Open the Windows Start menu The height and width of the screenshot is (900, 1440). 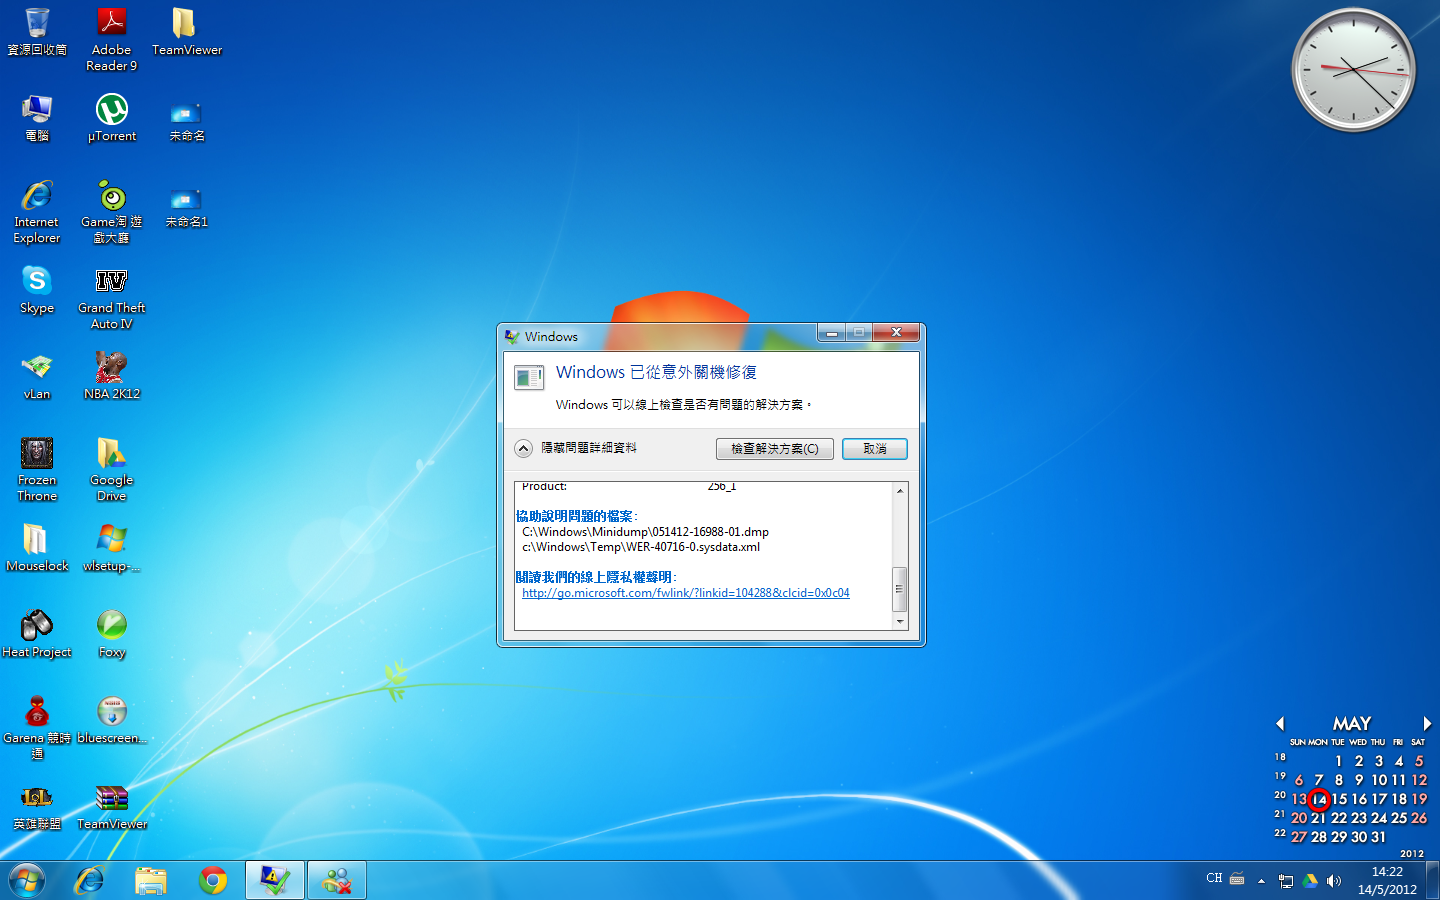[27, 880]
